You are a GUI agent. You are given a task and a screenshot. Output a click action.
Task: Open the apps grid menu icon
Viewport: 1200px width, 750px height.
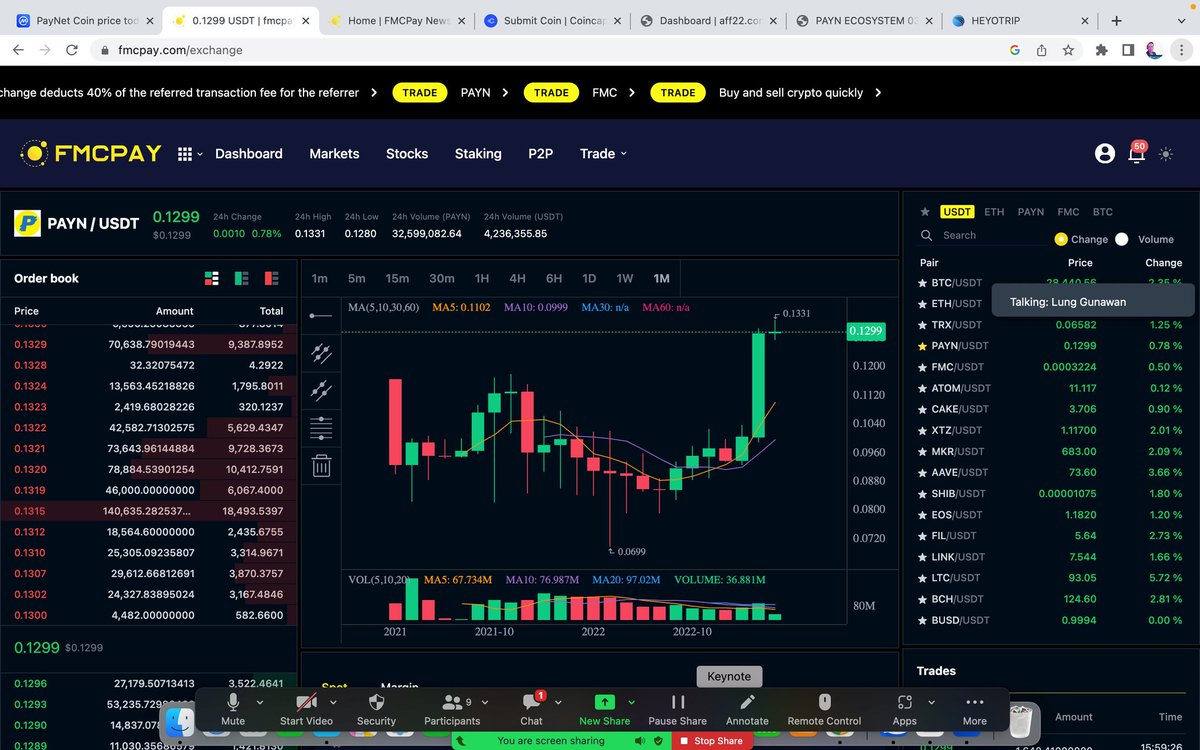185,154
